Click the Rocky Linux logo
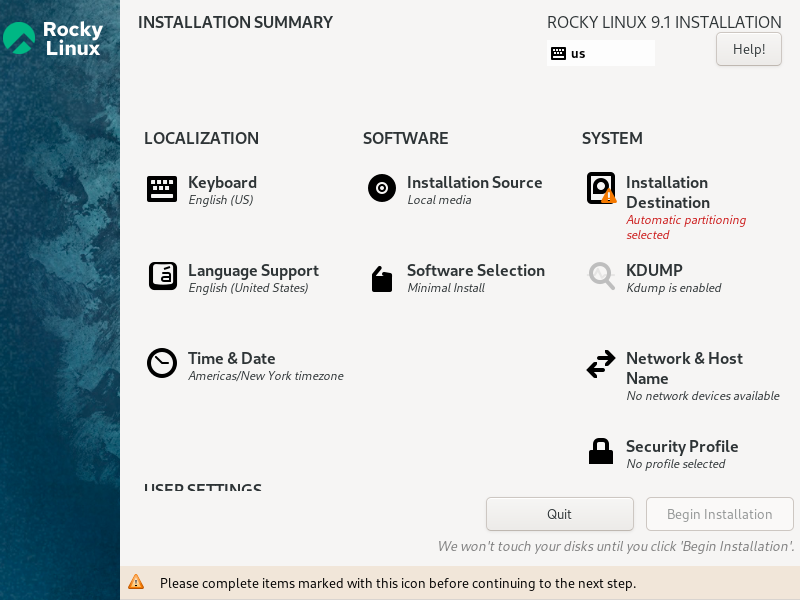The width and height of the screenshot is (800, 600). pos(53,38)
